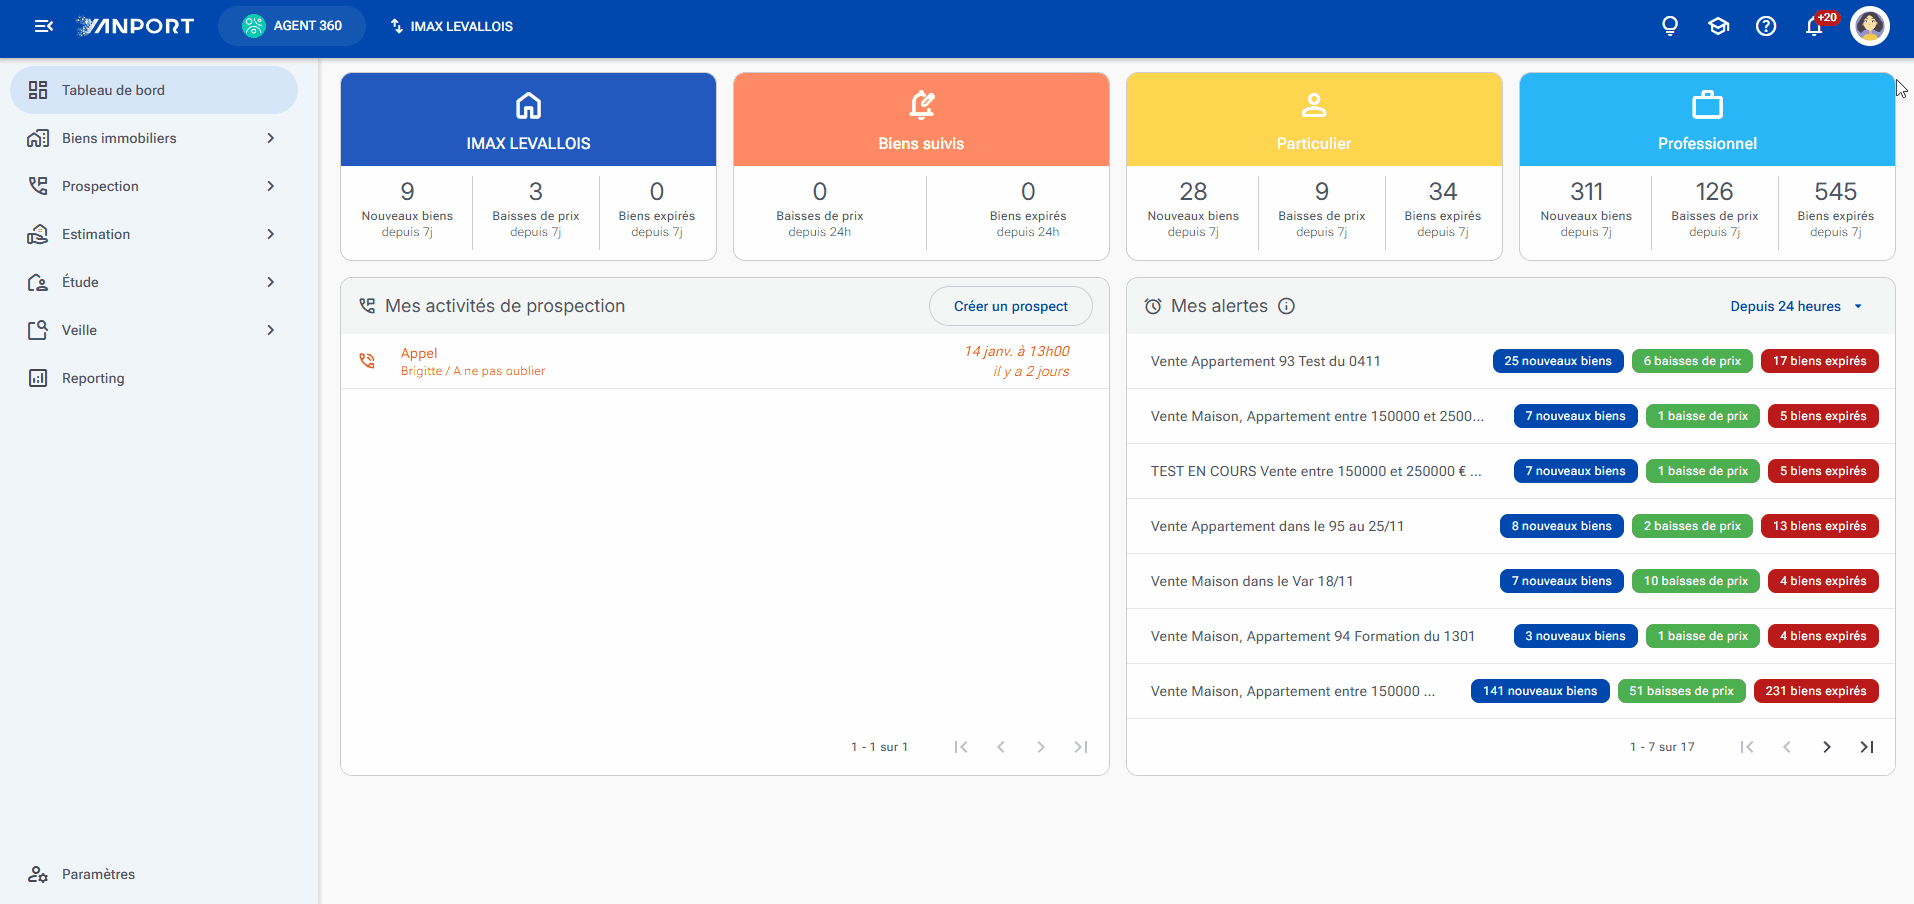Click the info icon next to Mes alertes
1914x904 pixels.
pos(1287,306)
